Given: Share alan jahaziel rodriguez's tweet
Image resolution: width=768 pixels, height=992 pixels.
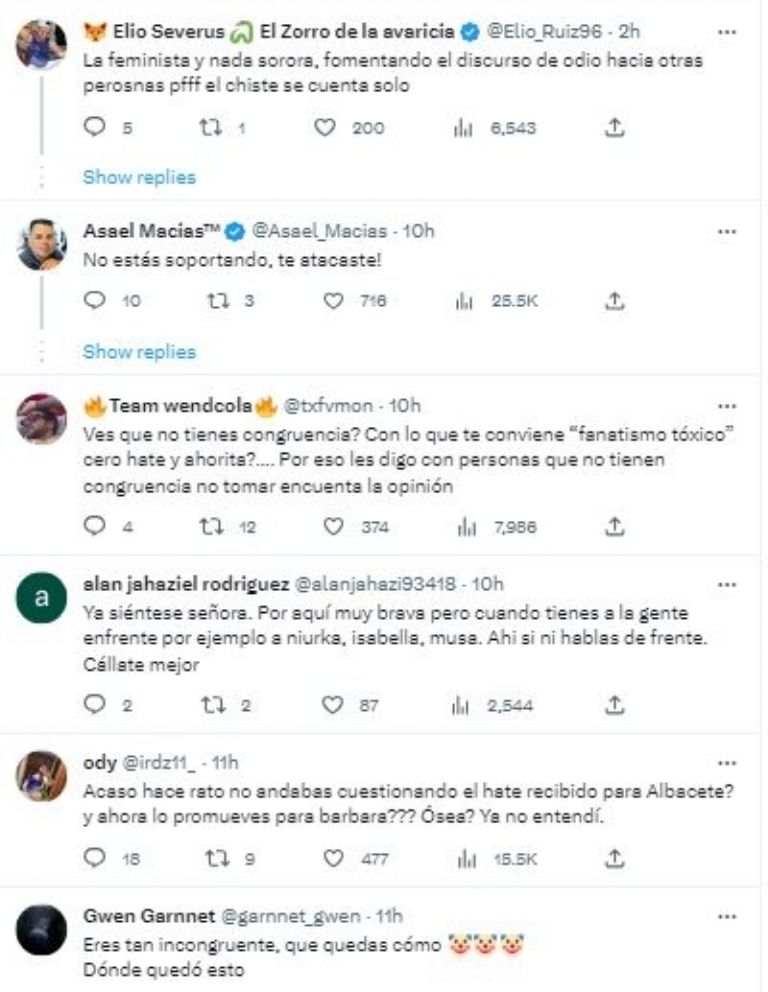Looking at the screenshot, I should pos(616,705).
